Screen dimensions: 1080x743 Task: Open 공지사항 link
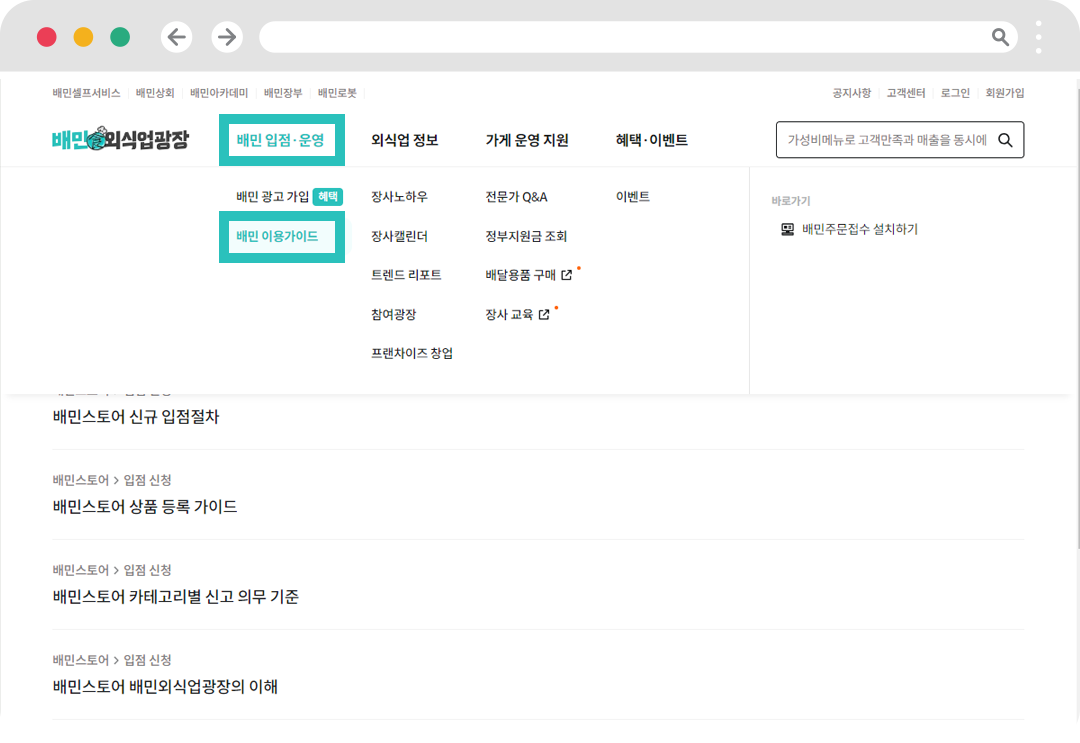point(851,93)
